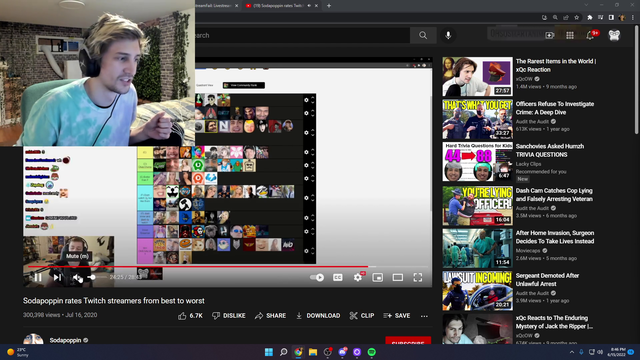Search with voice microphone
This screenshot has height=360, width=640.
[448, 36]
